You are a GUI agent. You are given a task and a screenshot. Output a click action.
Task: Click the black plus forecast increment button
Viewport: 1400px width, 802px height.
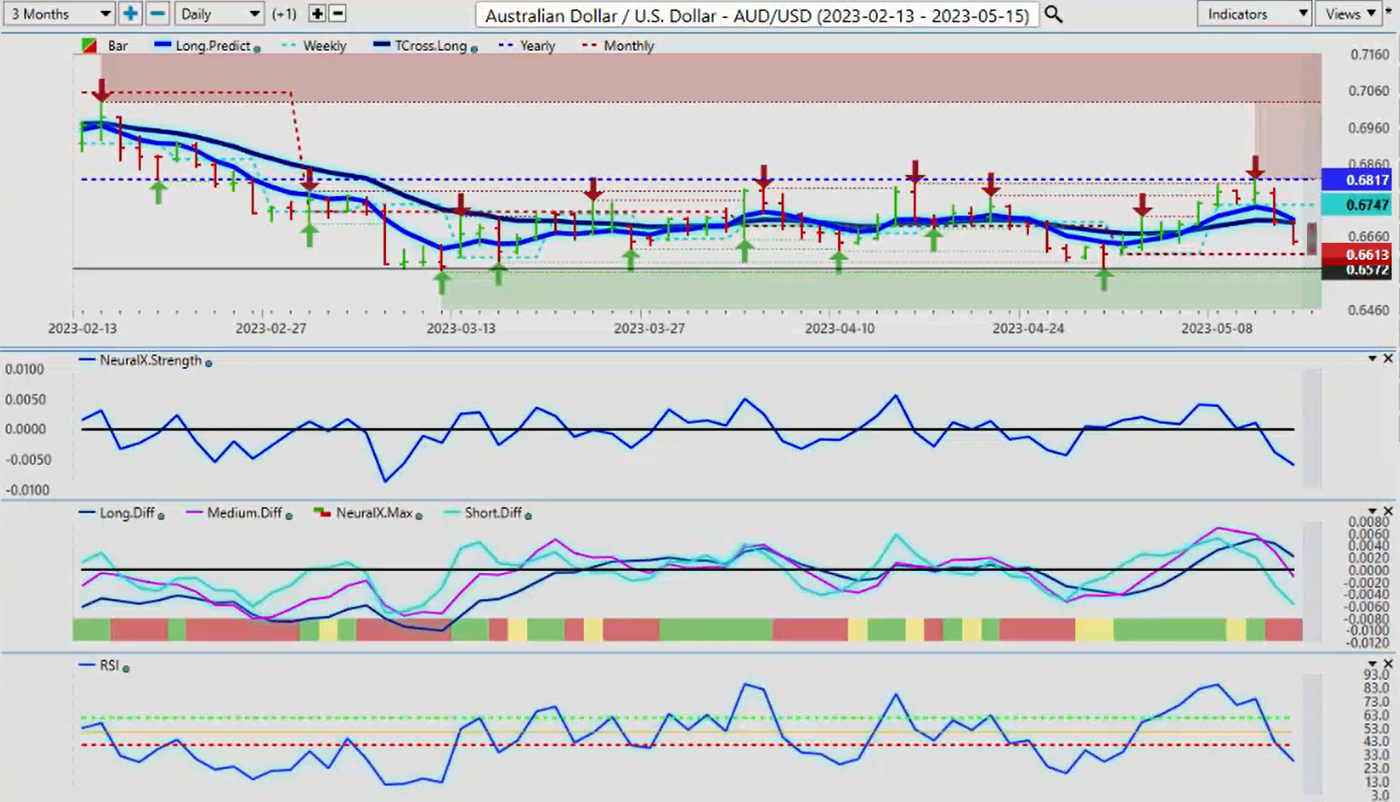click(317, 14)
